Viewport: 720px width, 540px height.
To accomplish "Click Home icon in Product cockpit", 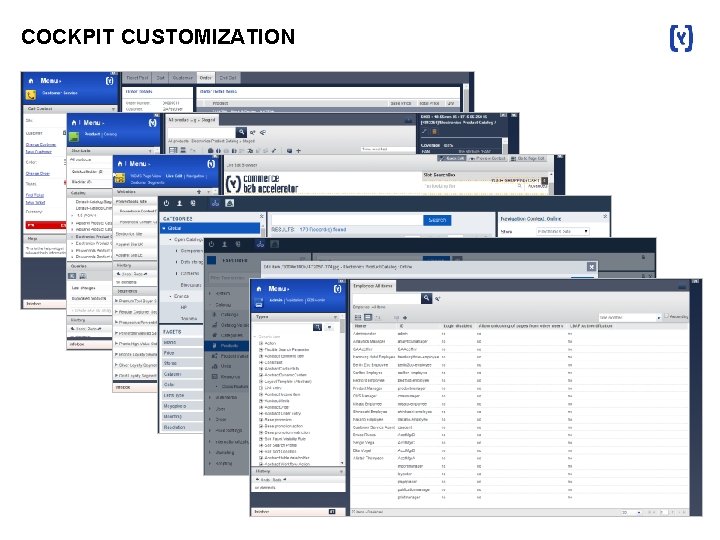I will click(x=74, y=123).
